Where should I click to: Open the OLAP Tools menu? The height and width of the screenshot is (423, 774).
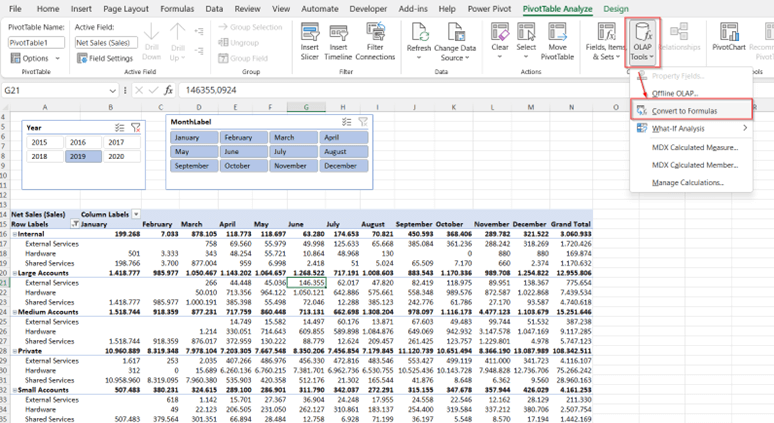642,41
